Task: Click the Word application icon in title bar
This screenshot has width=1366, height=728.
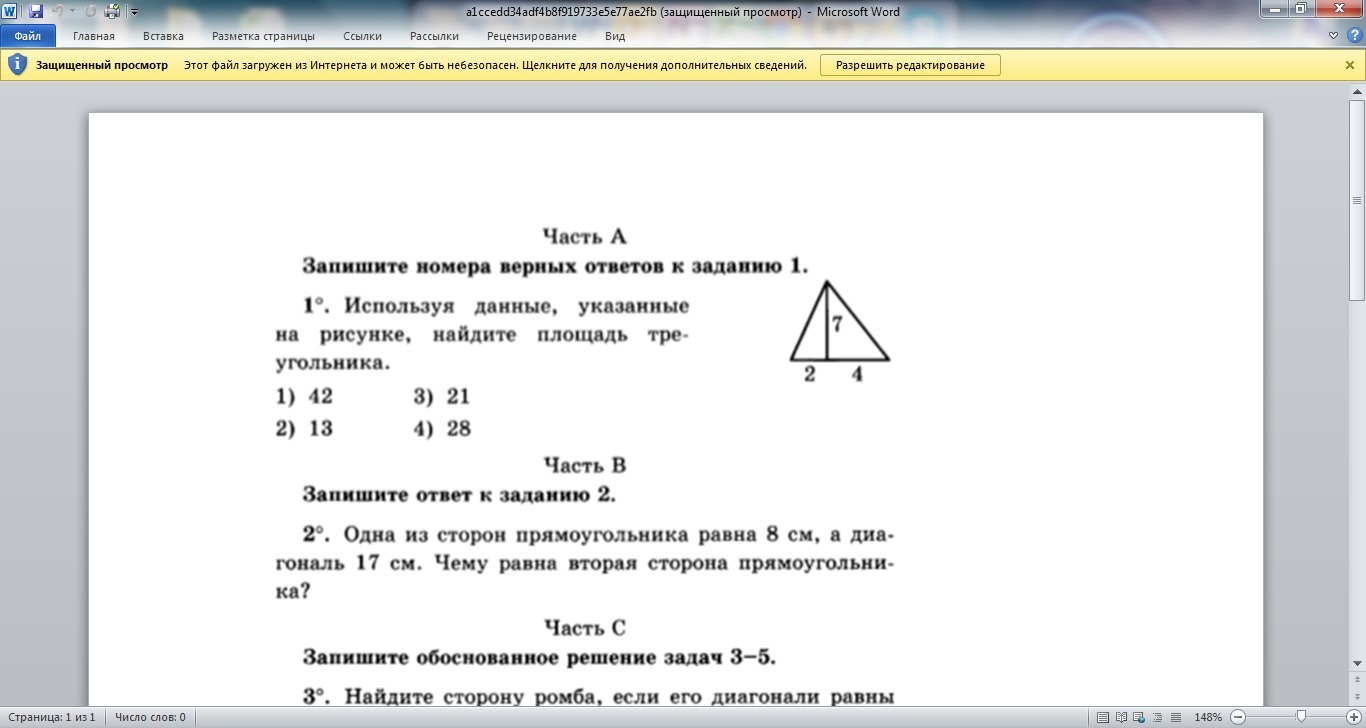Action: (11, 12)
